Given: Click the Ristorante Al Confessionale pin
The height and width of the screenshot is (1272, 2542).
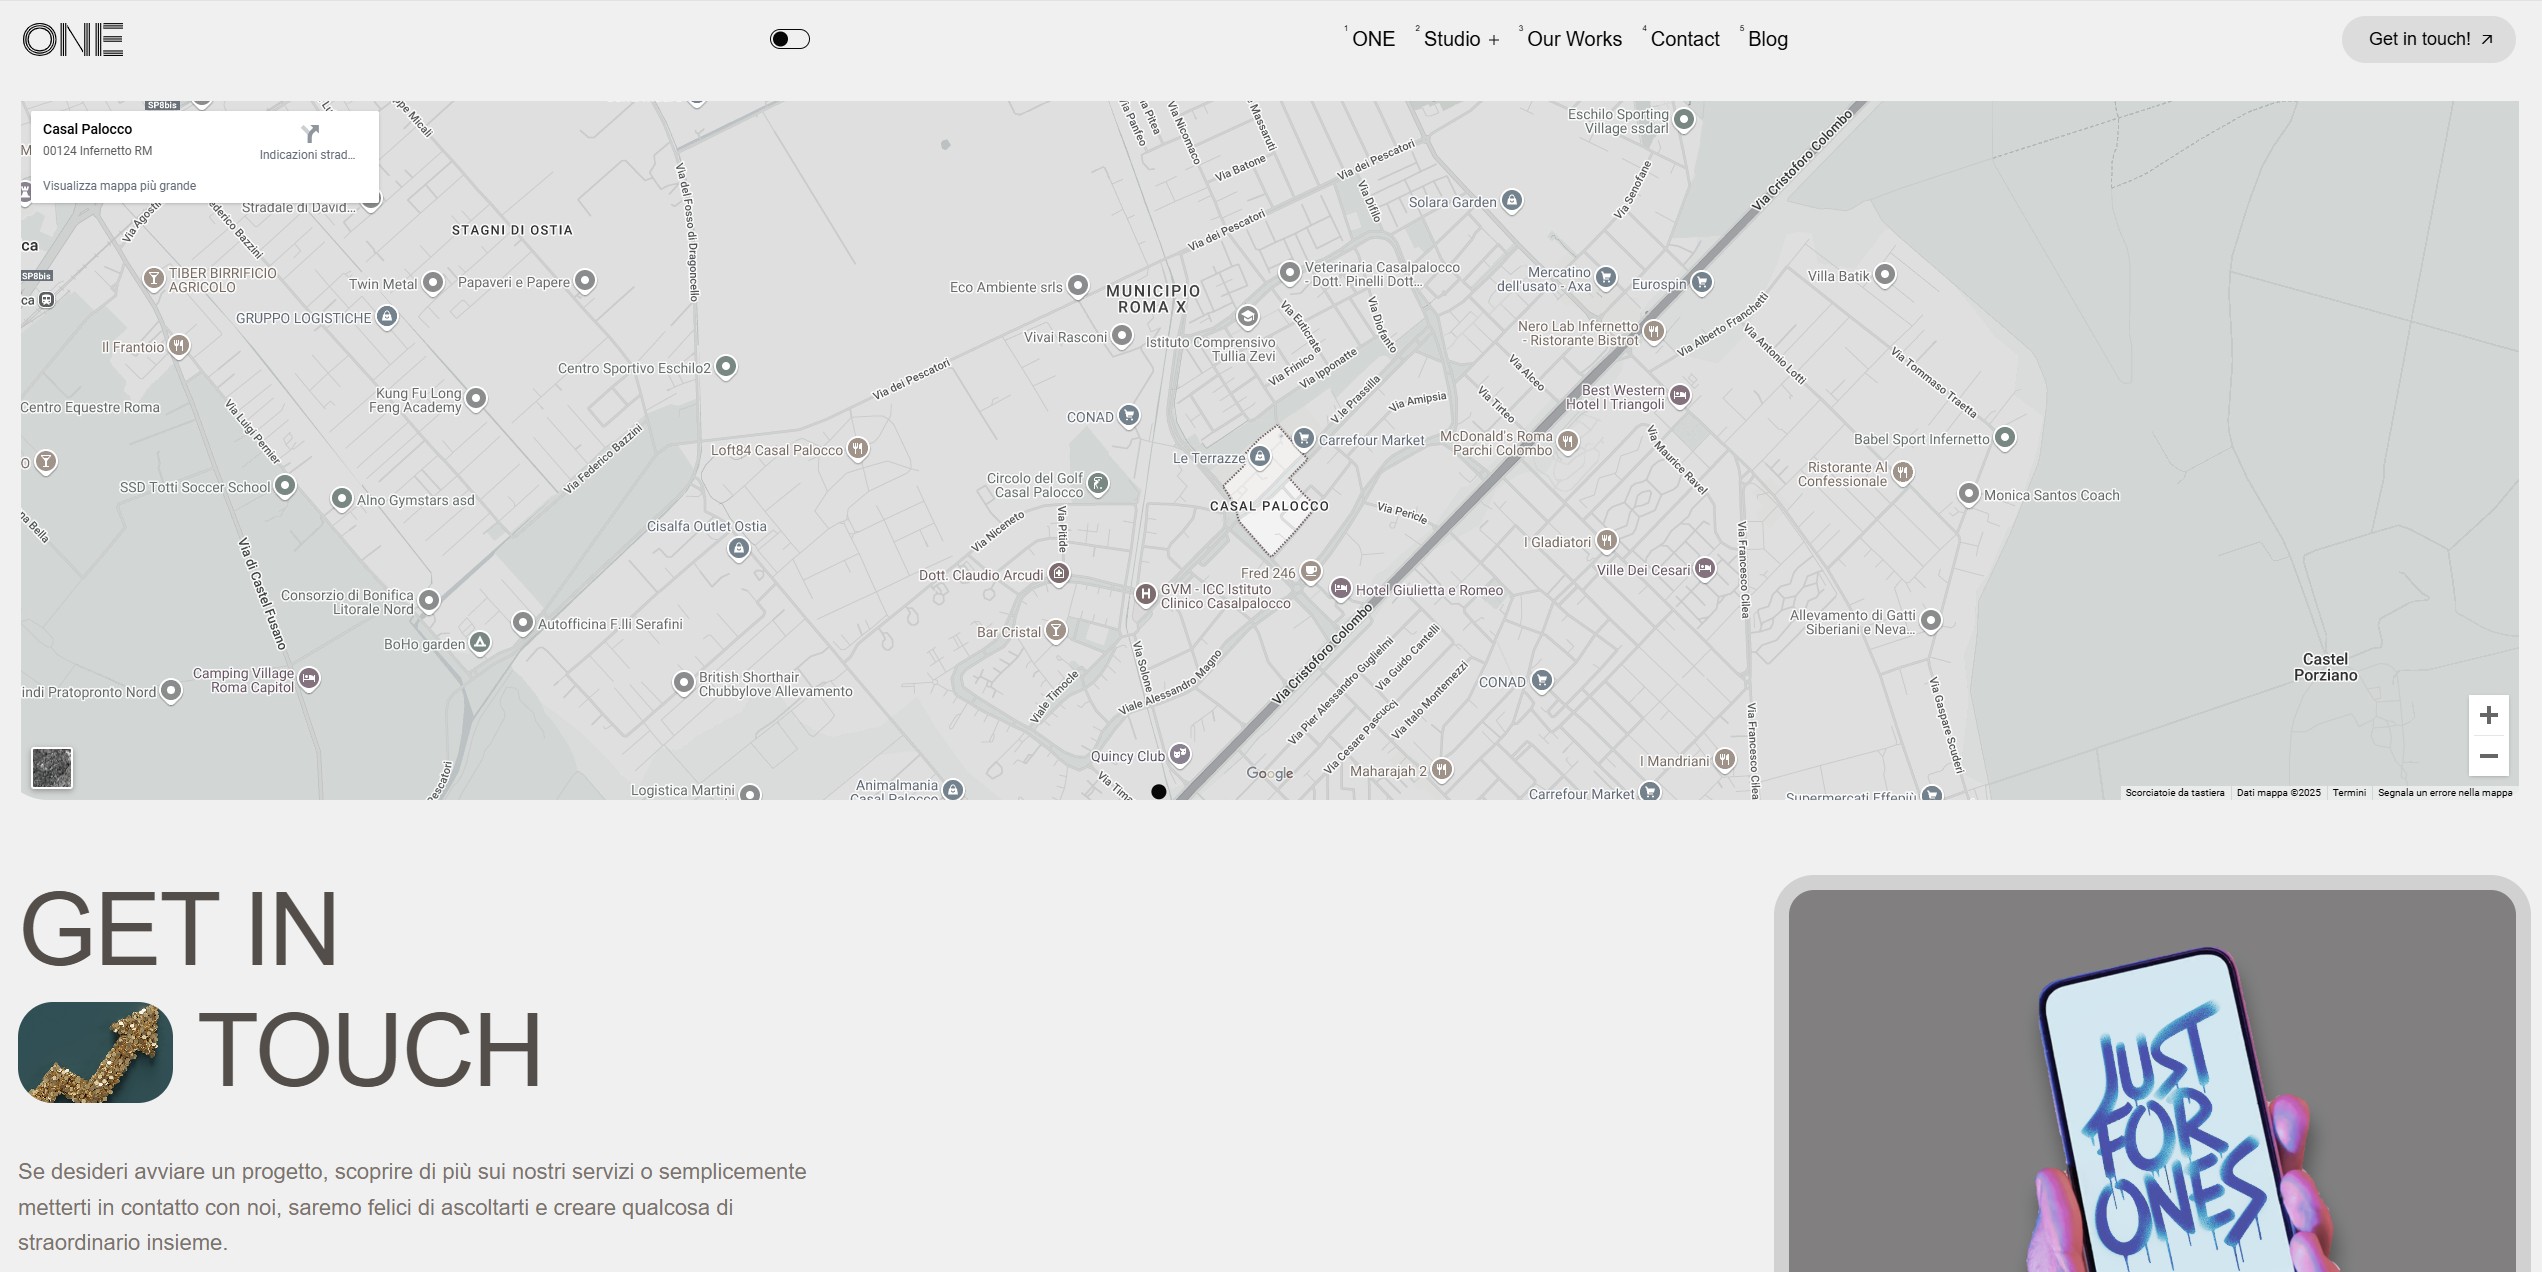Looking at the screenshot, I should (x=1903, y=473).
